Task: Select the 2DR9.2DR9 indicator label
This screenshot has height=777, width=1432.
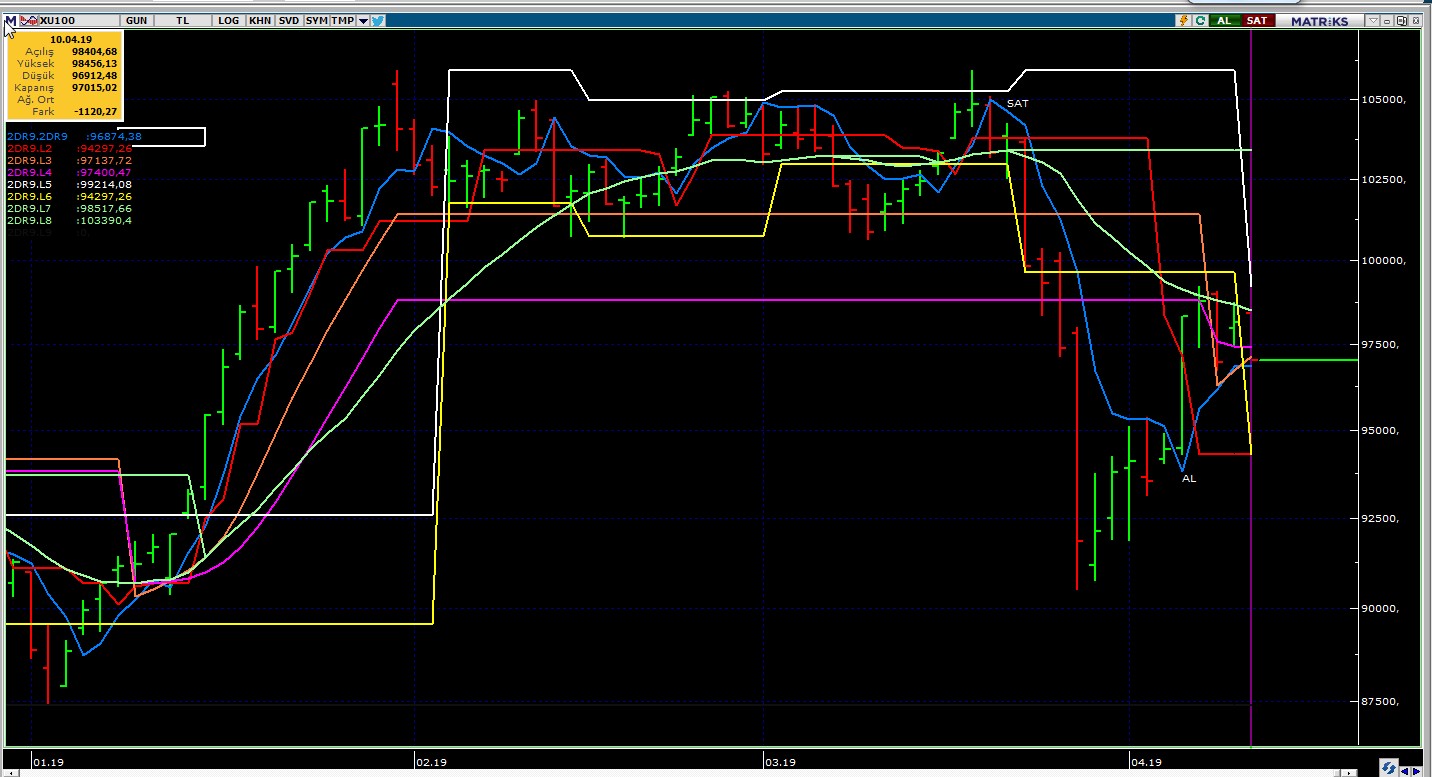Action: (37, 136)
